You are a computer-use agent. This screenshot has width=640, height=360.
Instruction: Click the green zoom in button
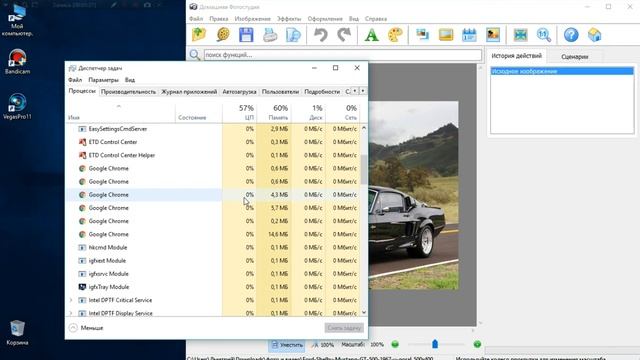tap(477, 344)
